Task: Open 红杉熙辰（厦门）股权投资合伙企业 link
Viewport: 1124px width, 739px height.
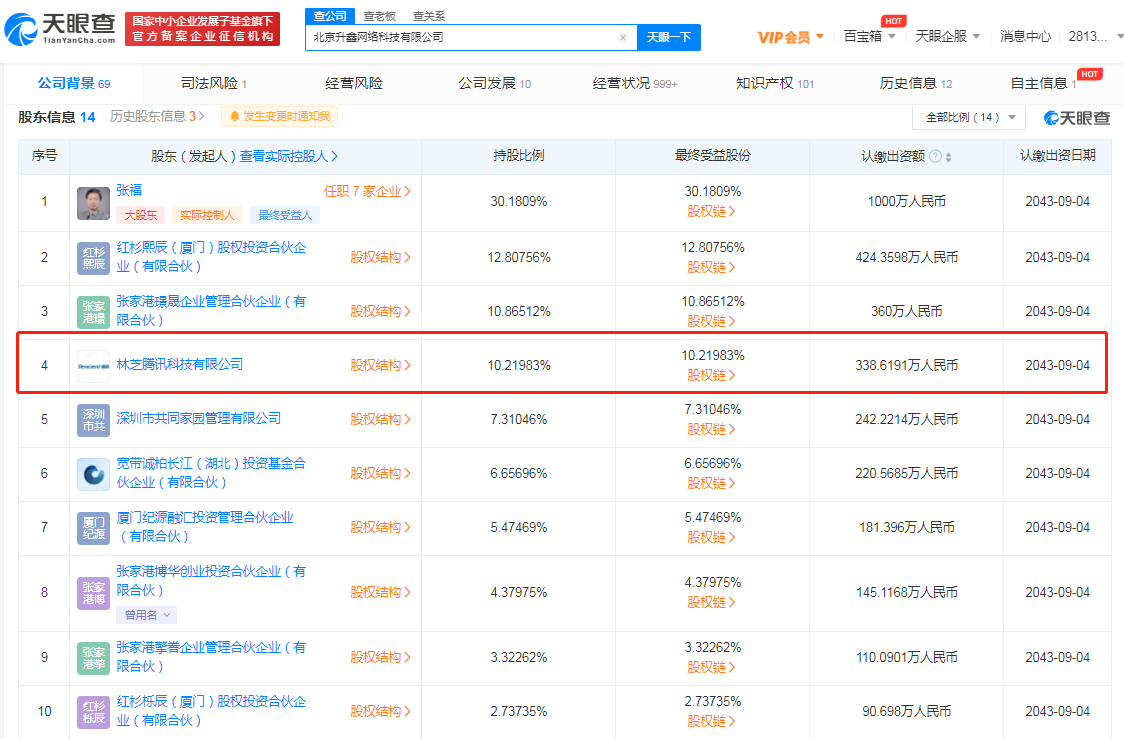Action: pyautogui.click(x=211, y=257)
